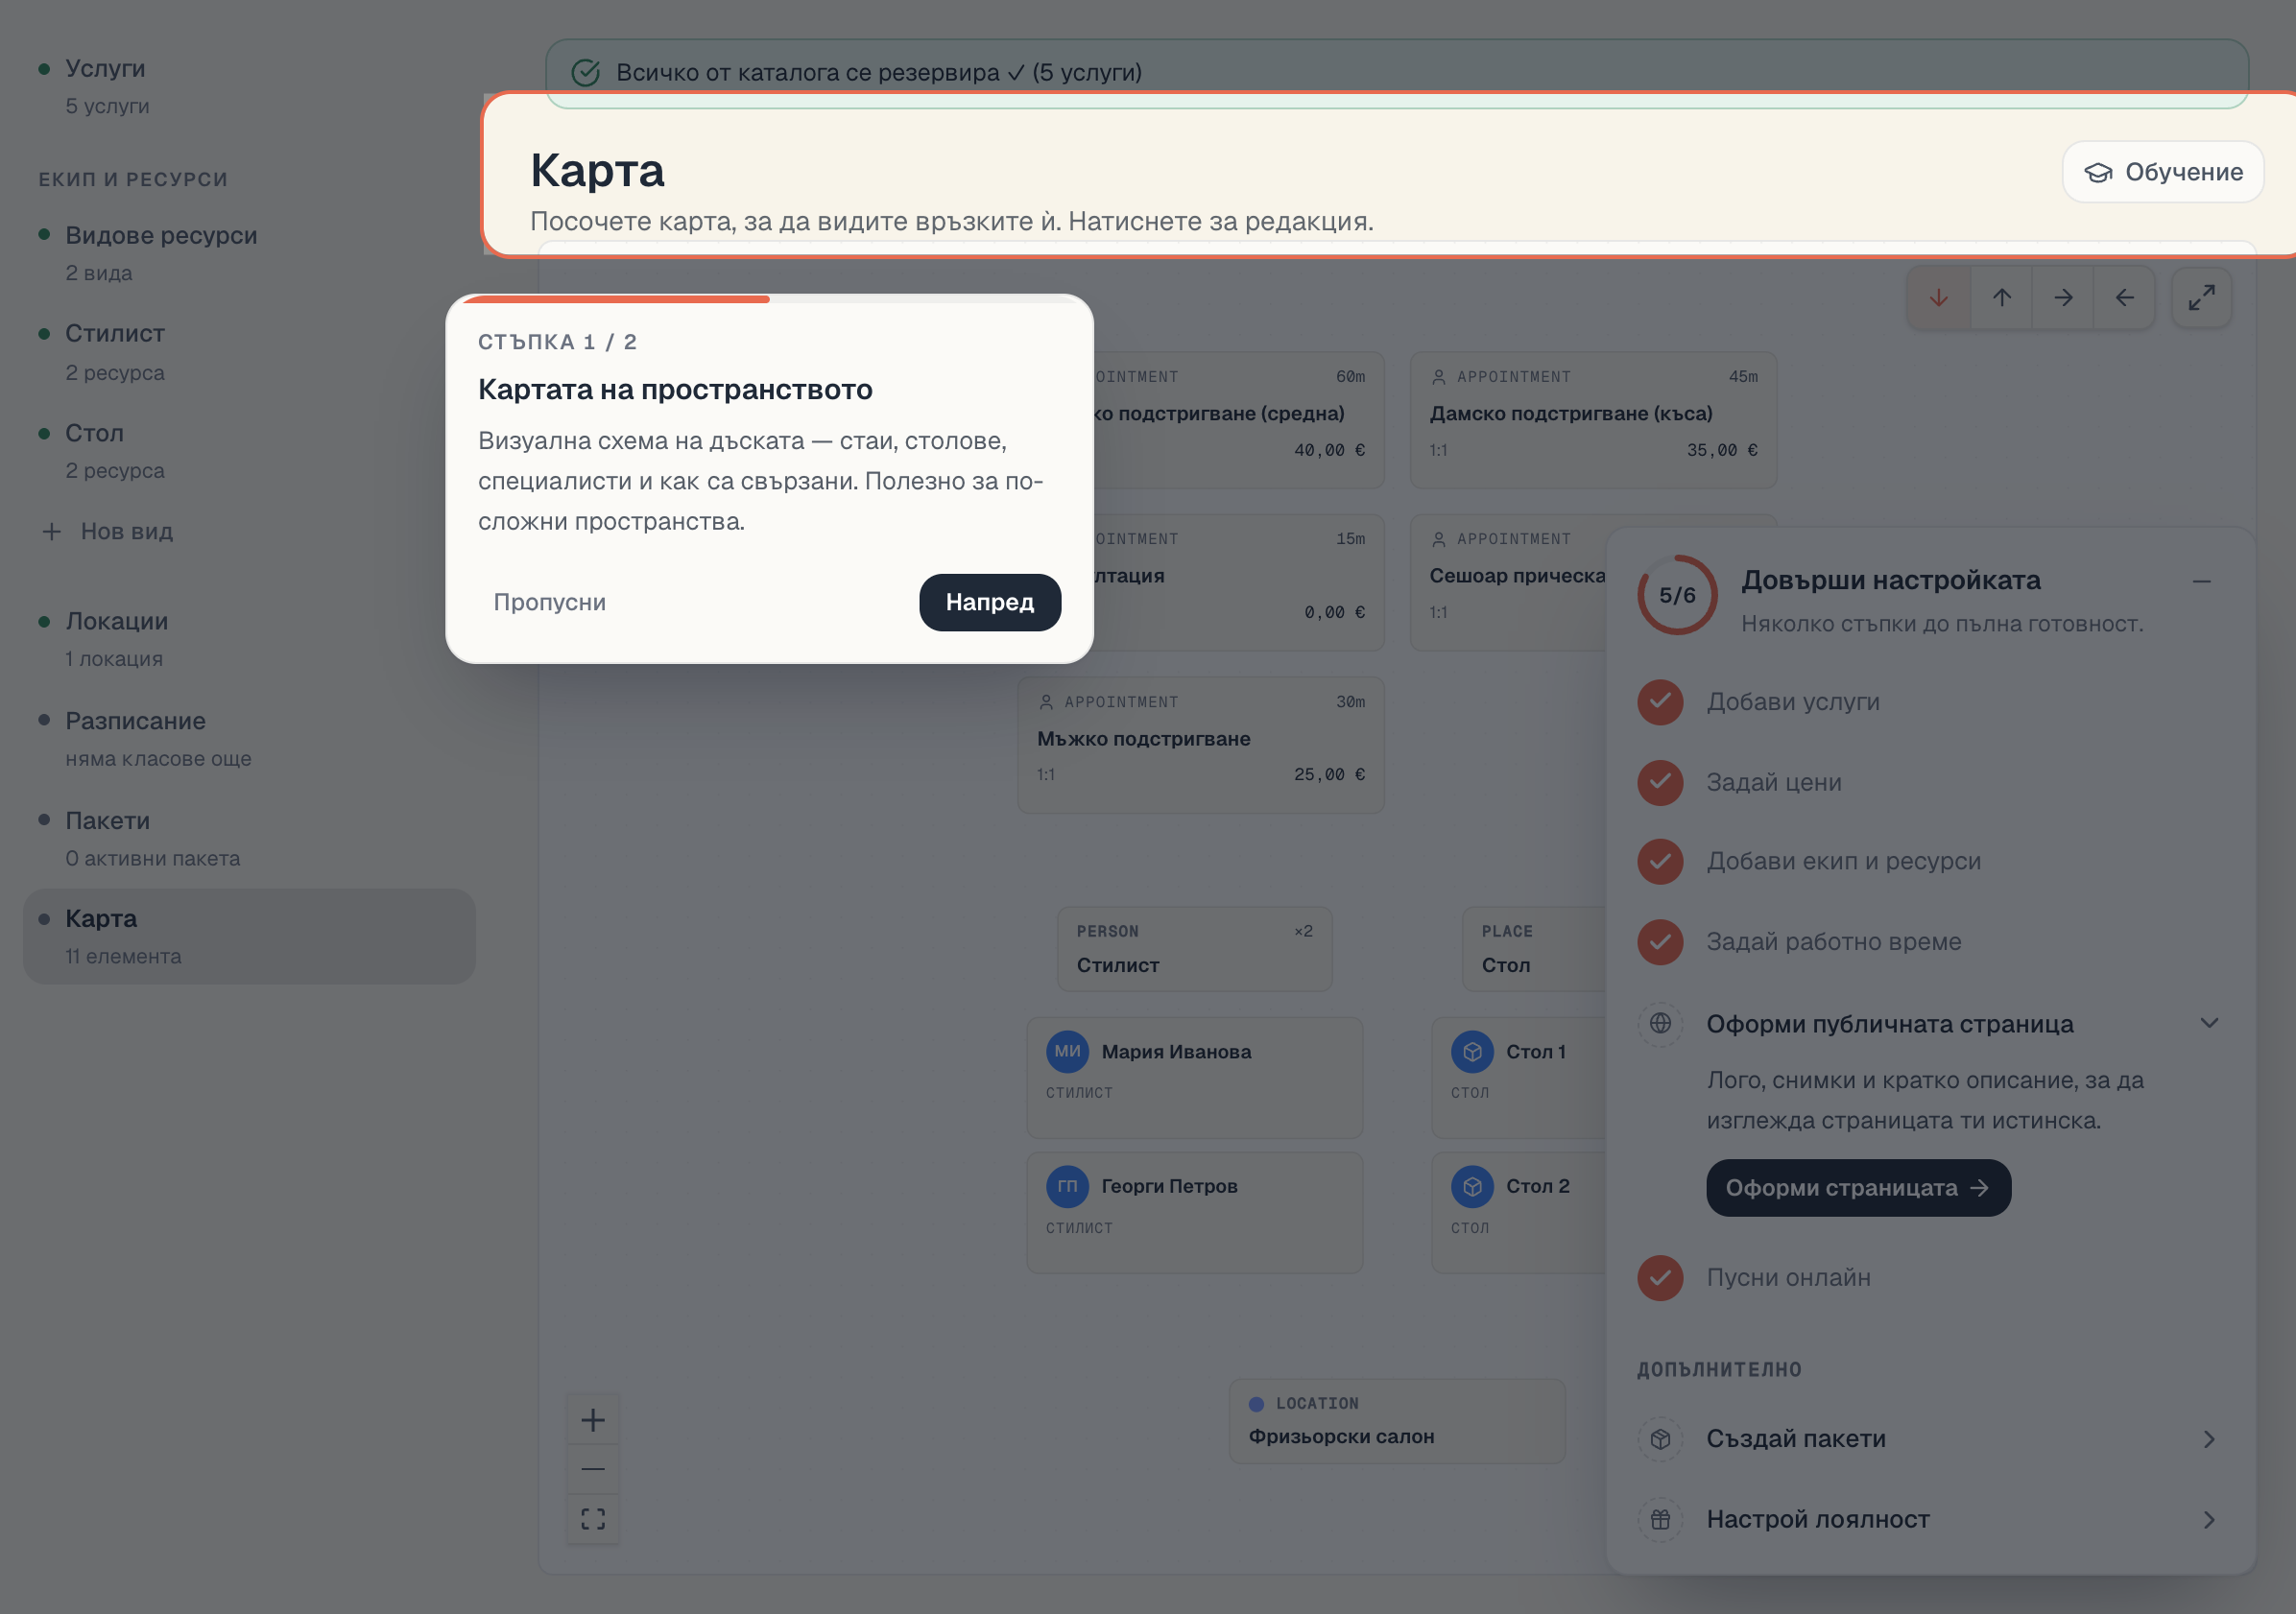2296x1614 pixels.
Task: Toggle the Задай цени checkmark
Action: [x=1660, y=783]
